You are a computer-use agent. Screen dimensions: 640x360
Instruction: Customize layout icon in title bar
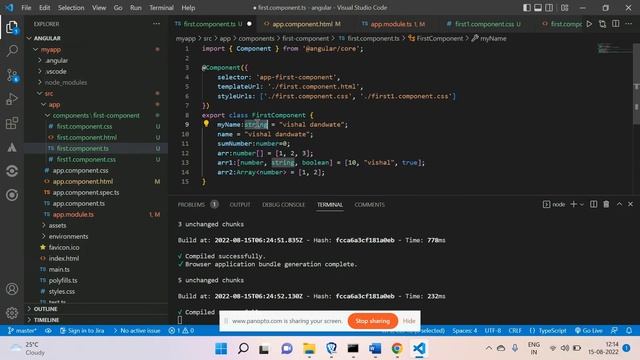pyautogui.click(x=564, y=8)
